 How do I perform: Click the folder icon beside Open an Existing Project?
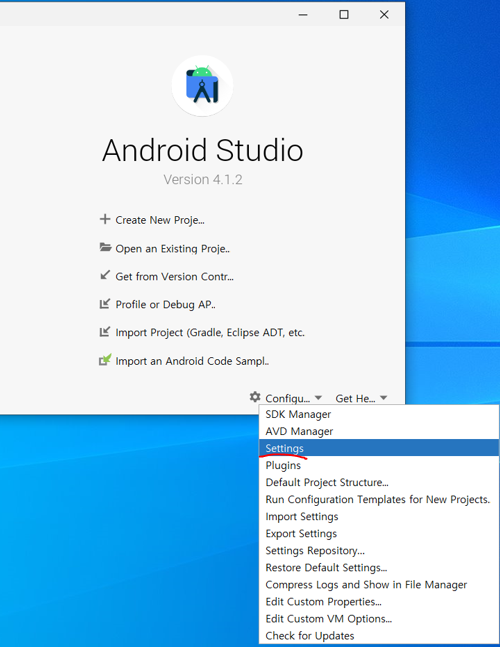[105, 247]
